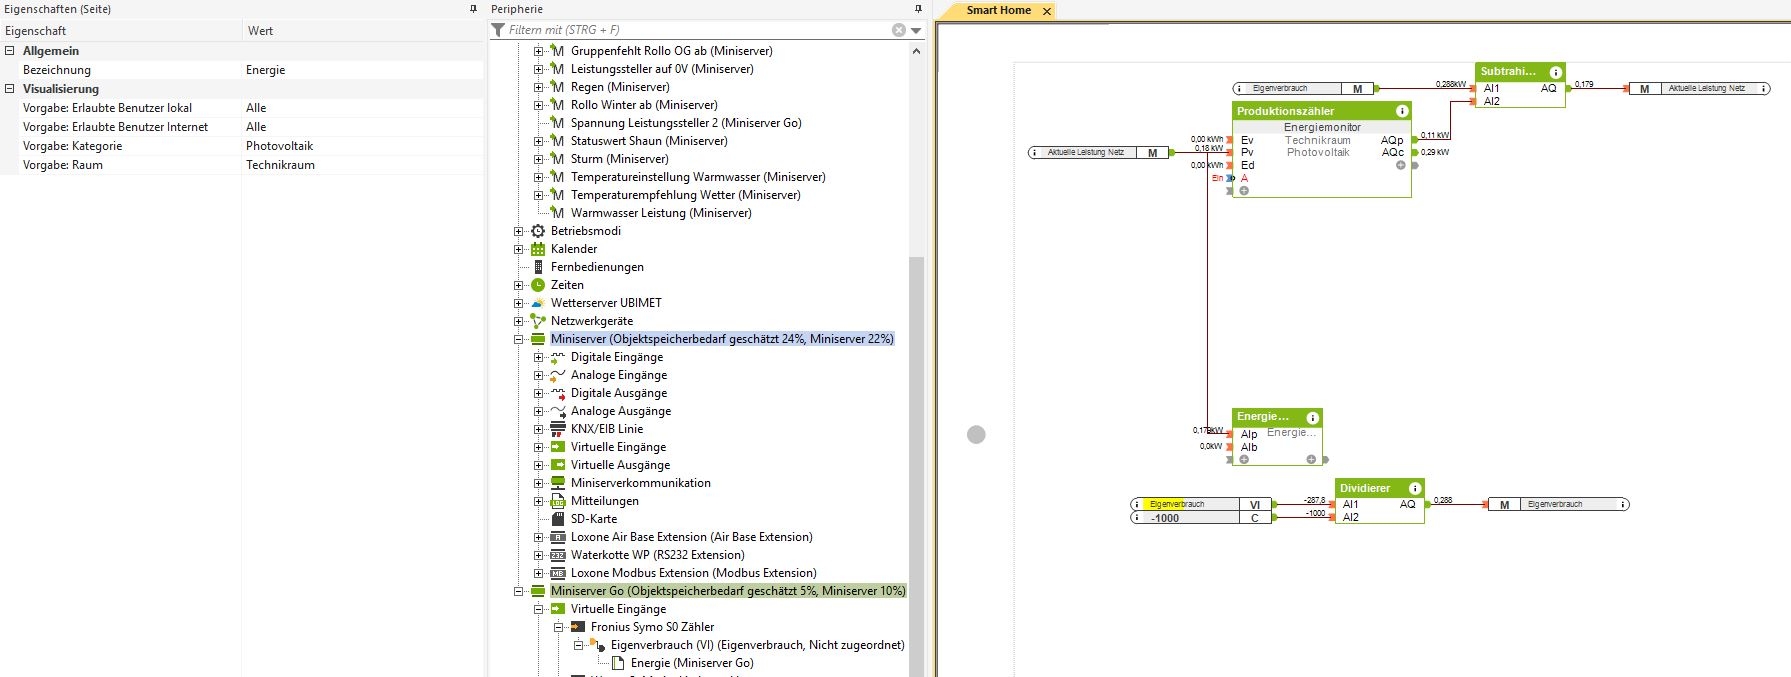Click the Kalender icon in tree

pos(538,249)
